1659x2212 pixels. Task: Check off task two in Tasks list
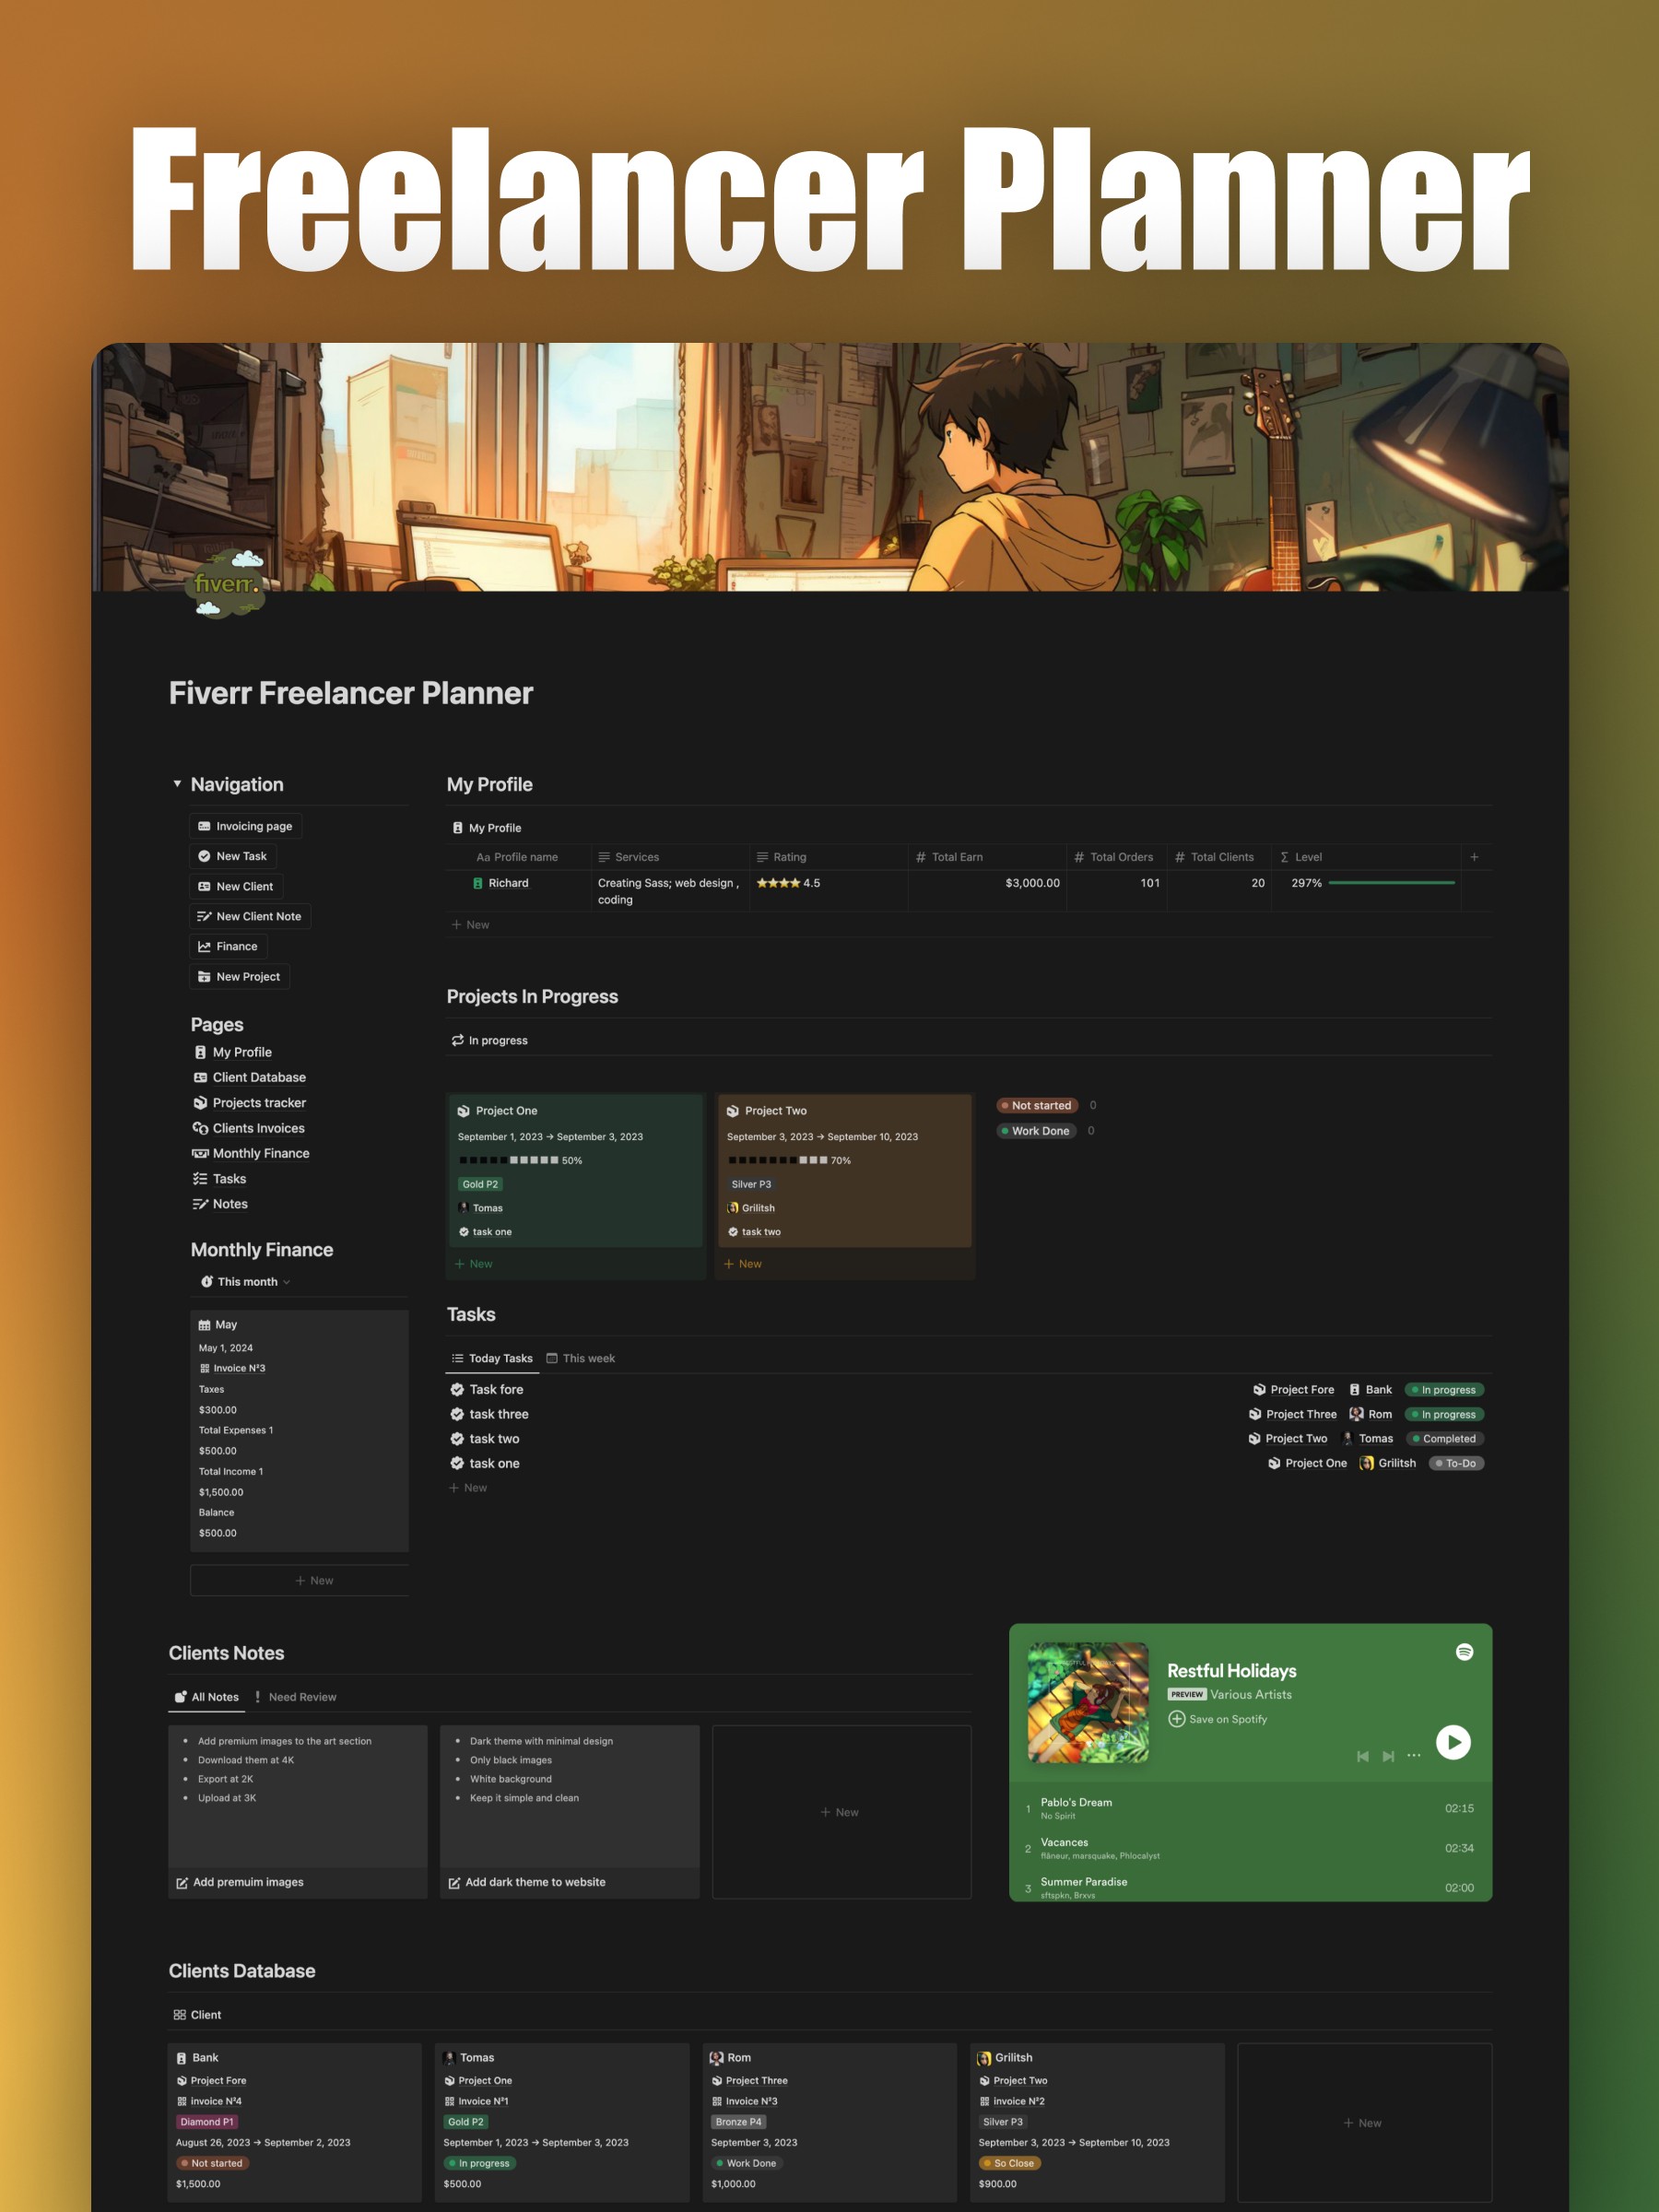[457, 1439]
